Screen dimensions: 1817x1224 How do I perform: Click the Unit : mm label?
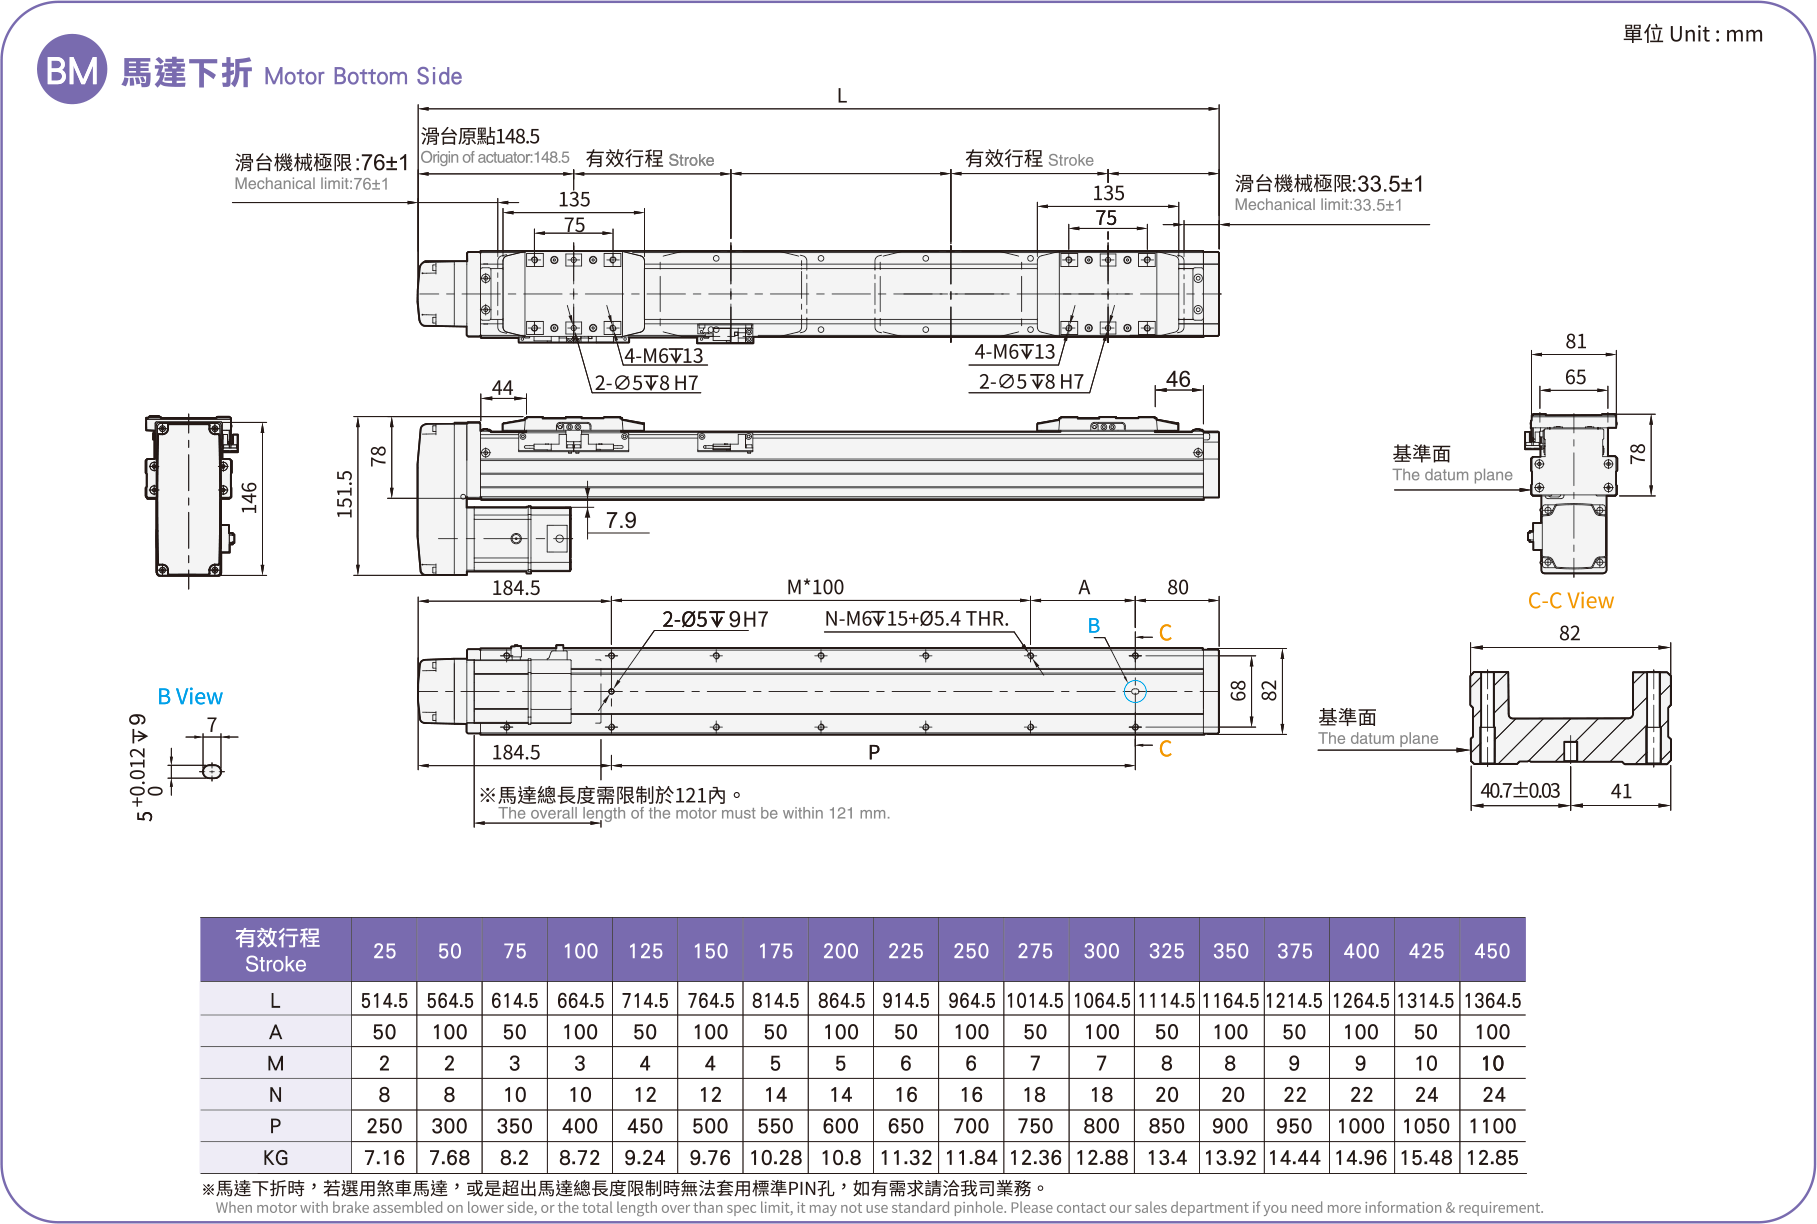[1692, 34]
